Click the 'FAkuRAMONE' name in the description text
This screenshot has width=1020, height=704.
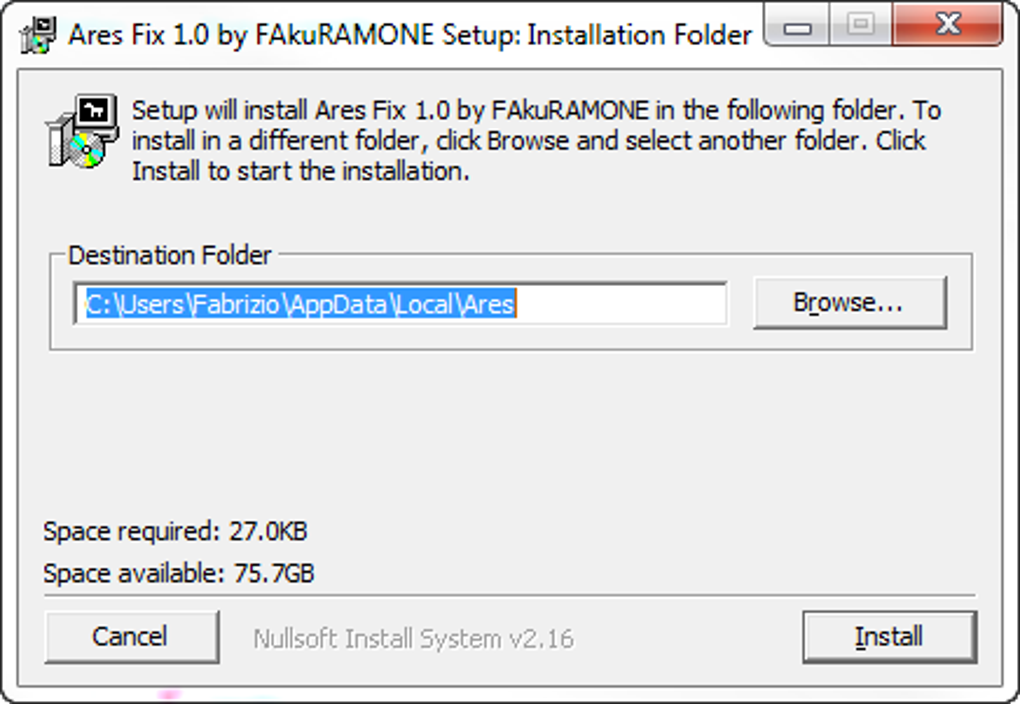click(x=570, y=110)
